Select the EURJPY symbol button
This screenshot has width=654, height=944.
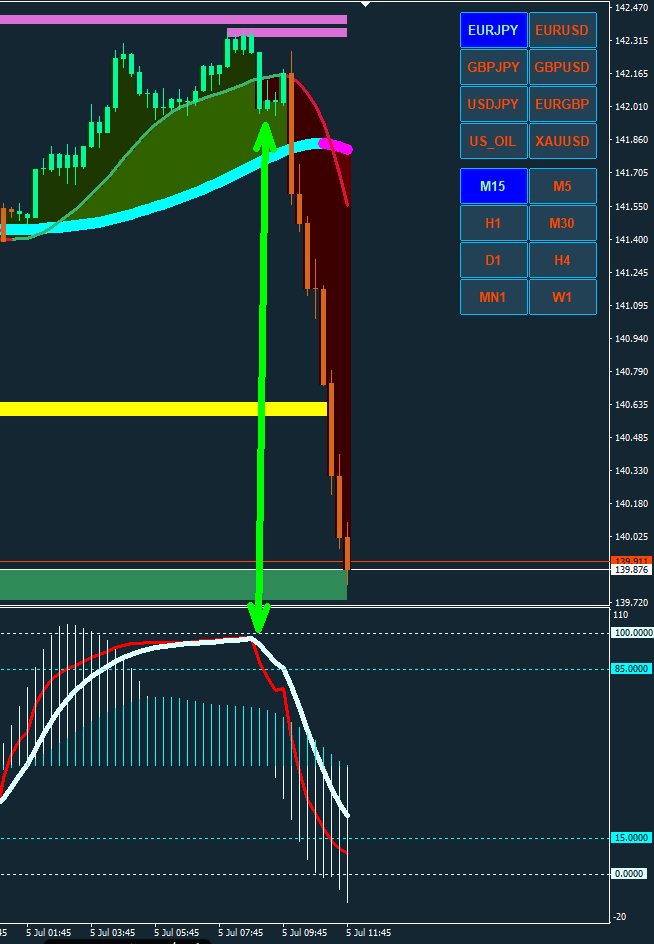point(494,30)
